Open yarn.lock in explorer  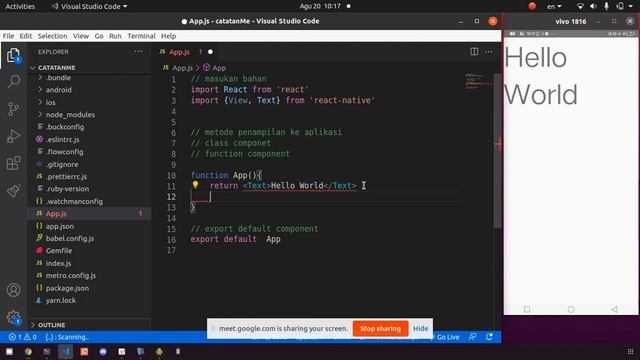61,300
